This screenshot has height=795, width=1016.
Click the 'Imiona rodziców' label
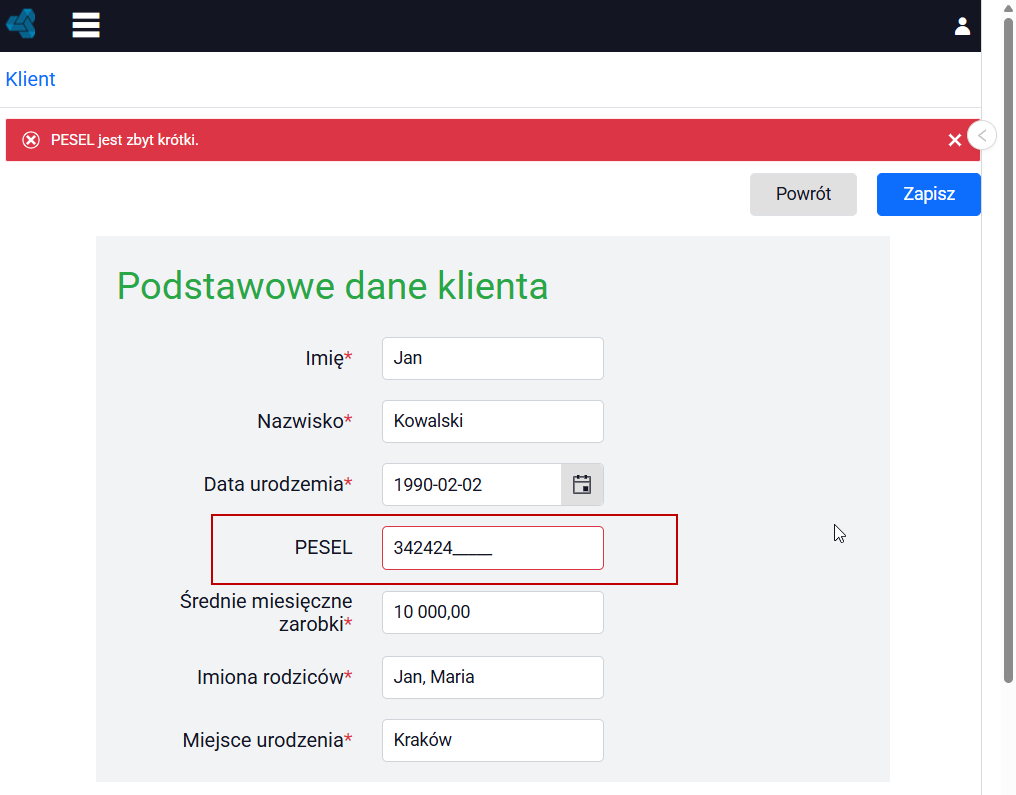[x=275, y=677]
